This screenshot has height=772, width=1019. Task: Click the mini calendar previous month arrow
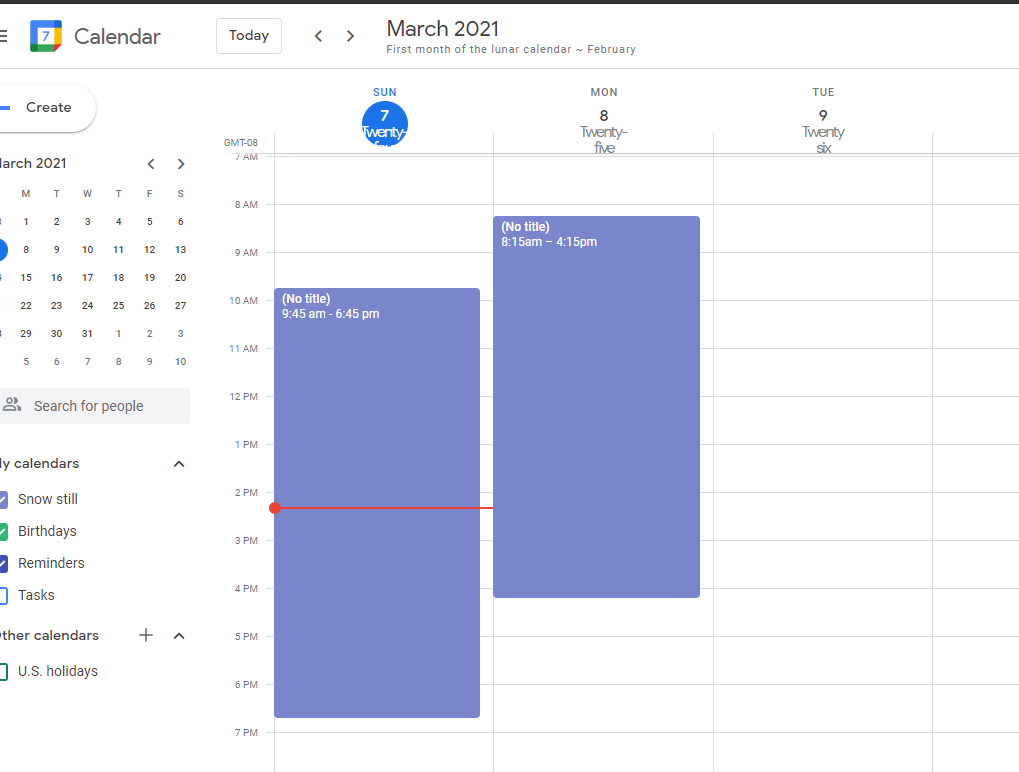[x=151, y=163]
